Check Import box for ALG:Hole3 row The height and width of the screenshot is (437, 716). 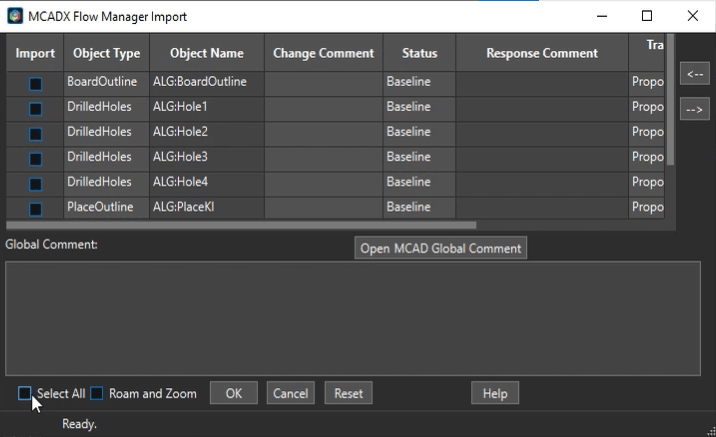click(35, 159)
